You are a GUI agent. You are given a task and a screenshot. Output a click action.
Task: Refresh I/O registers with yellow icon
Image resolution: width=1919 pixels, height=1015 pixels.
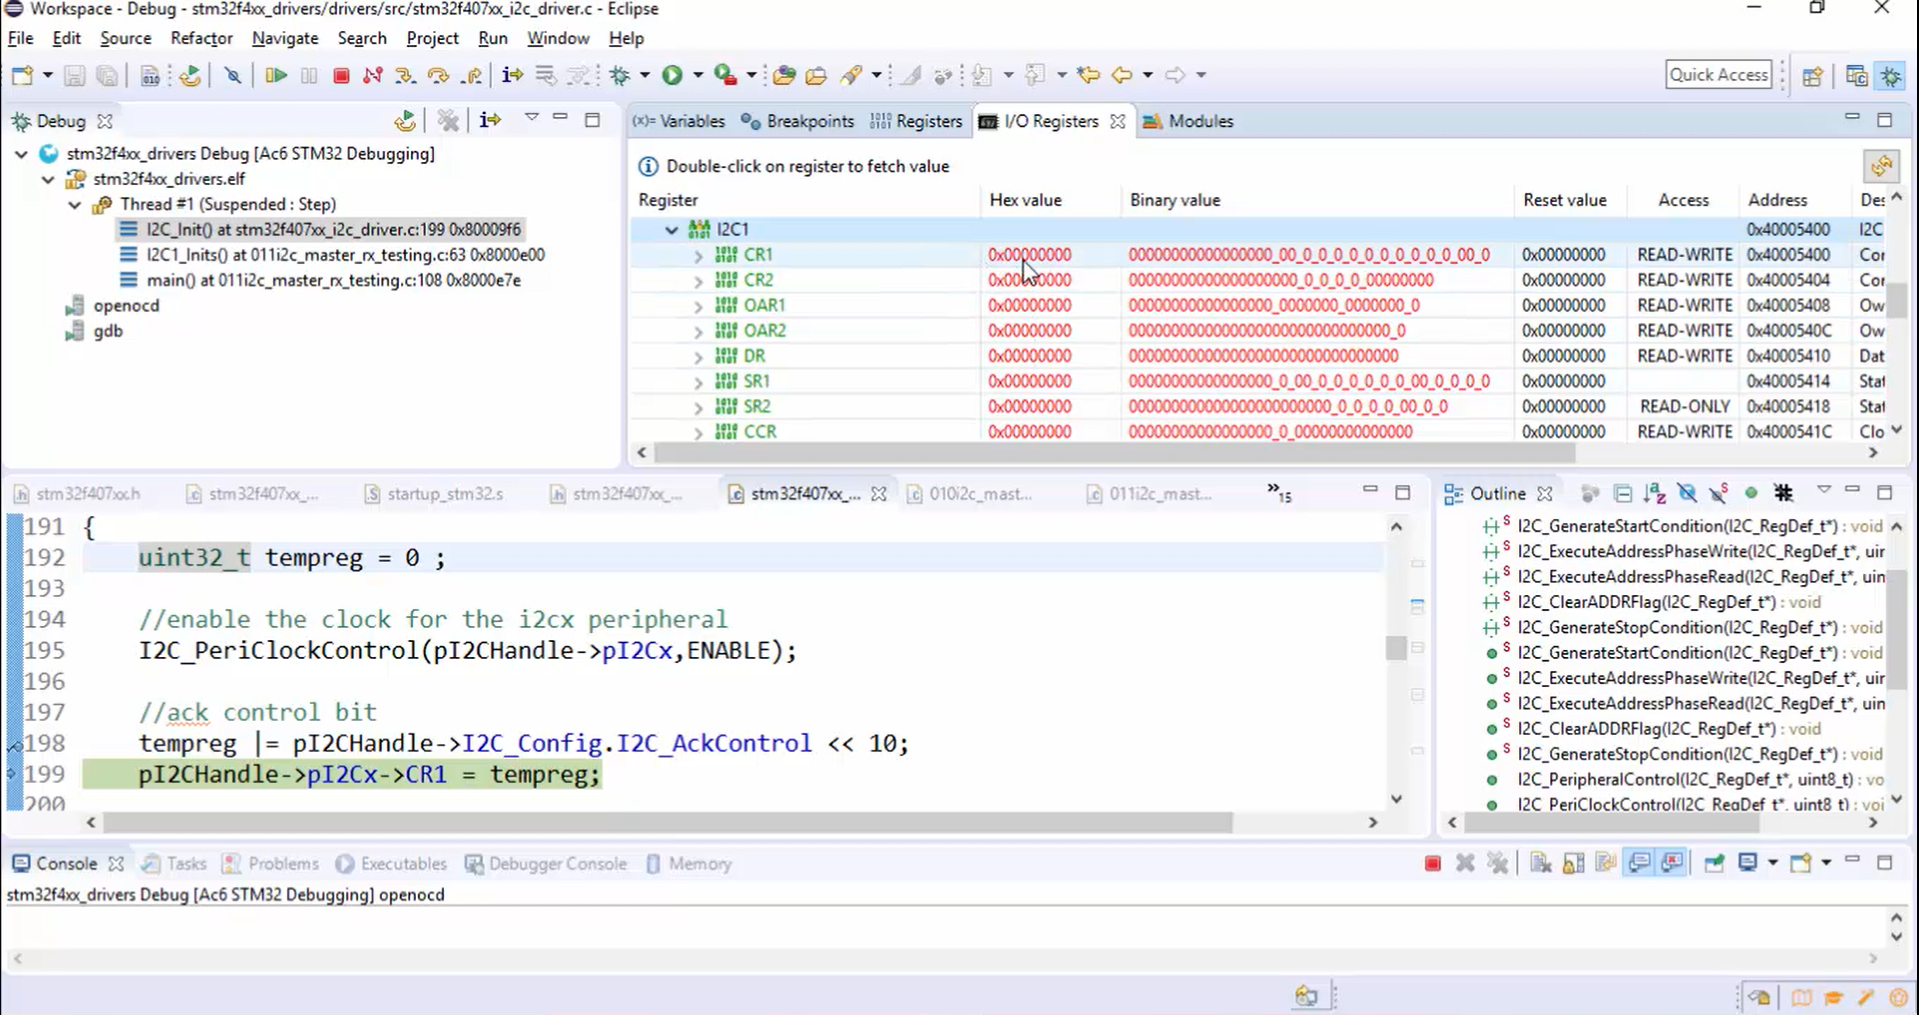(1881, 166)
